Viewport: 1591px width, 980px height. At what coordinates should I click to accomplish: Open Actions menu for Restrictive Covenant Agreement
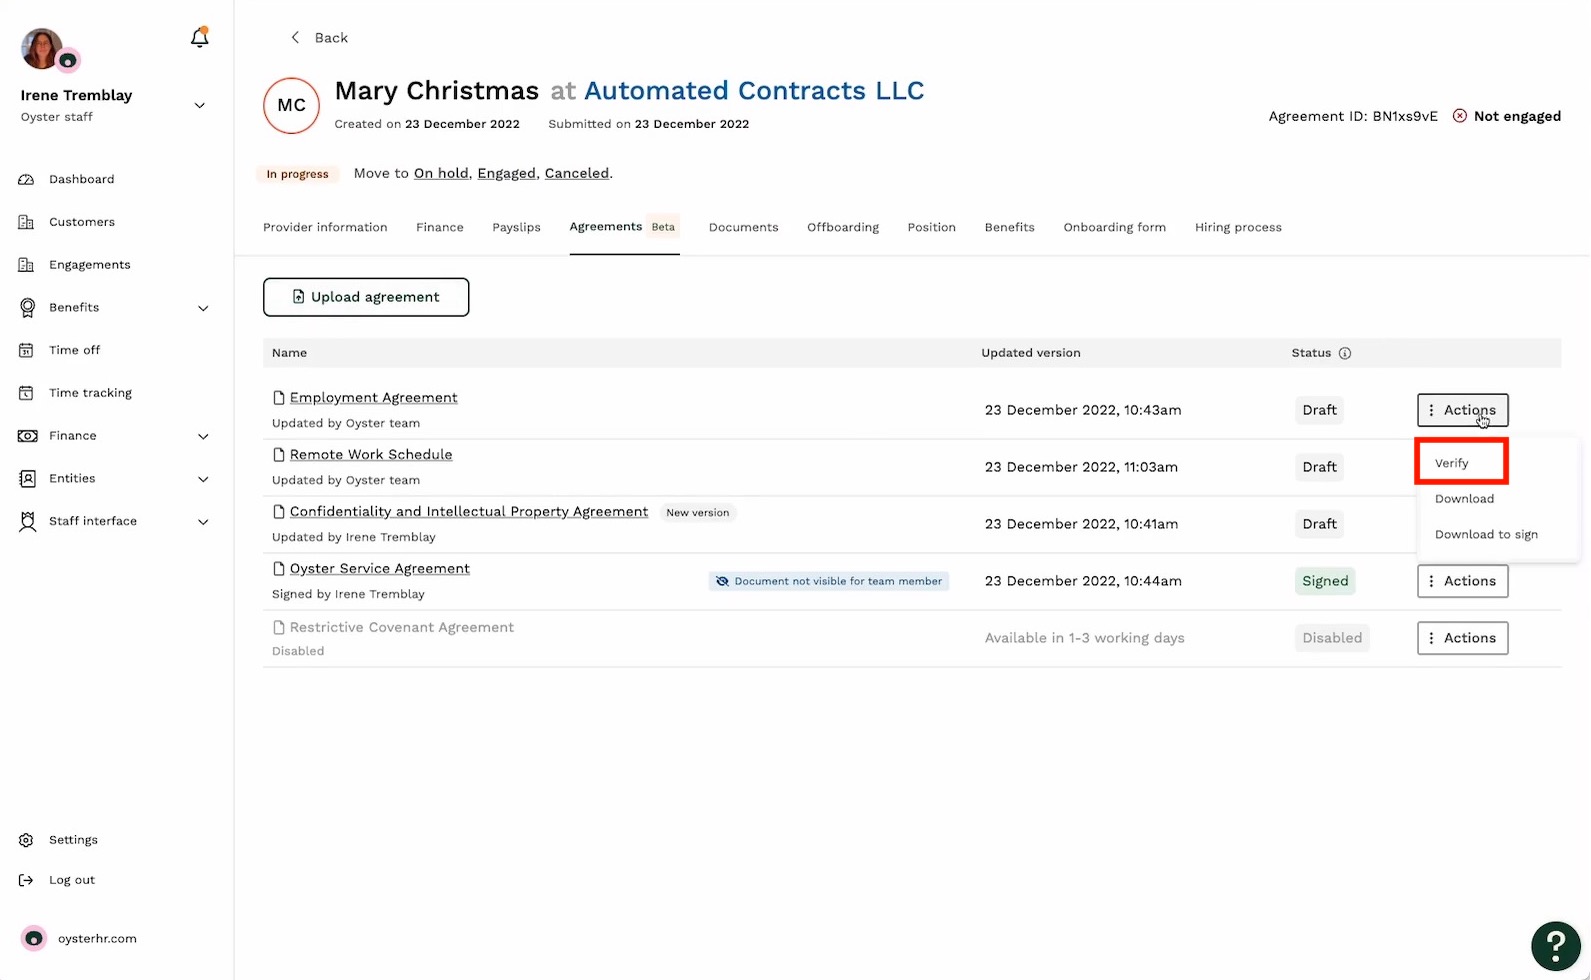click(x=1462, y=638)
